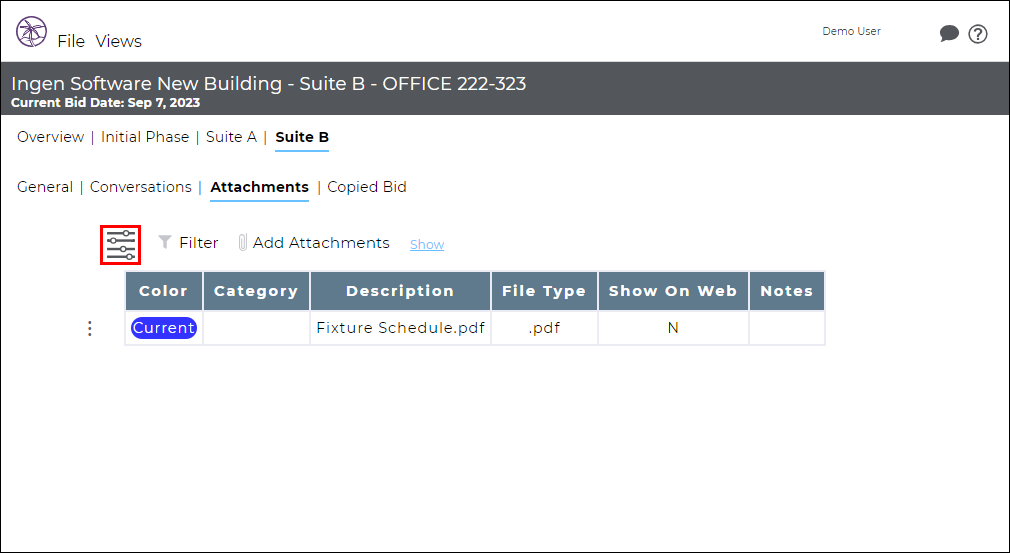Select the Fixture Schedule.pdf description cell
The image size is (1010, 553).
pyautogui.click(x=400, y=328)
